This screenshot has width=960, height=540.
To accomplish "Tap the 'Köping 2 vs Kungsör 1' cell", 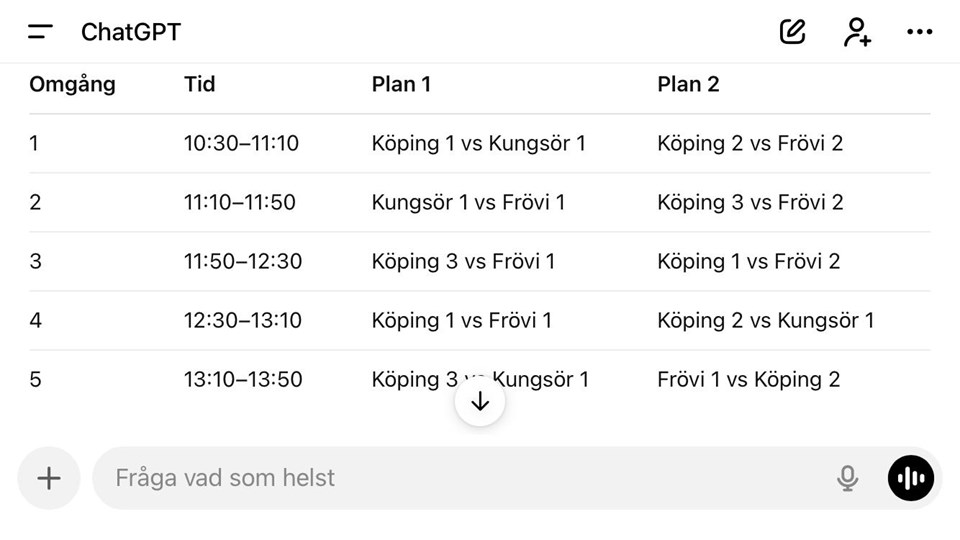I will 765,320.
